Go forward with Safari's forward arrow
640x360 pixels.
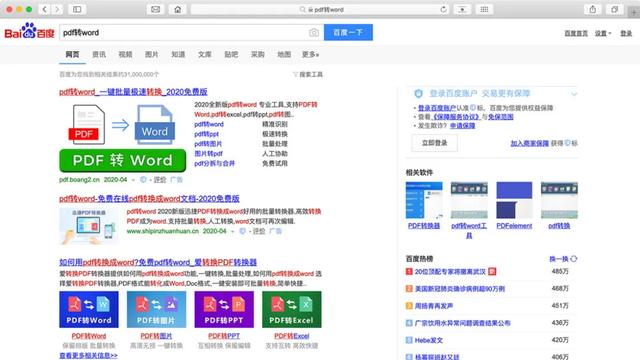pos(58,9)
